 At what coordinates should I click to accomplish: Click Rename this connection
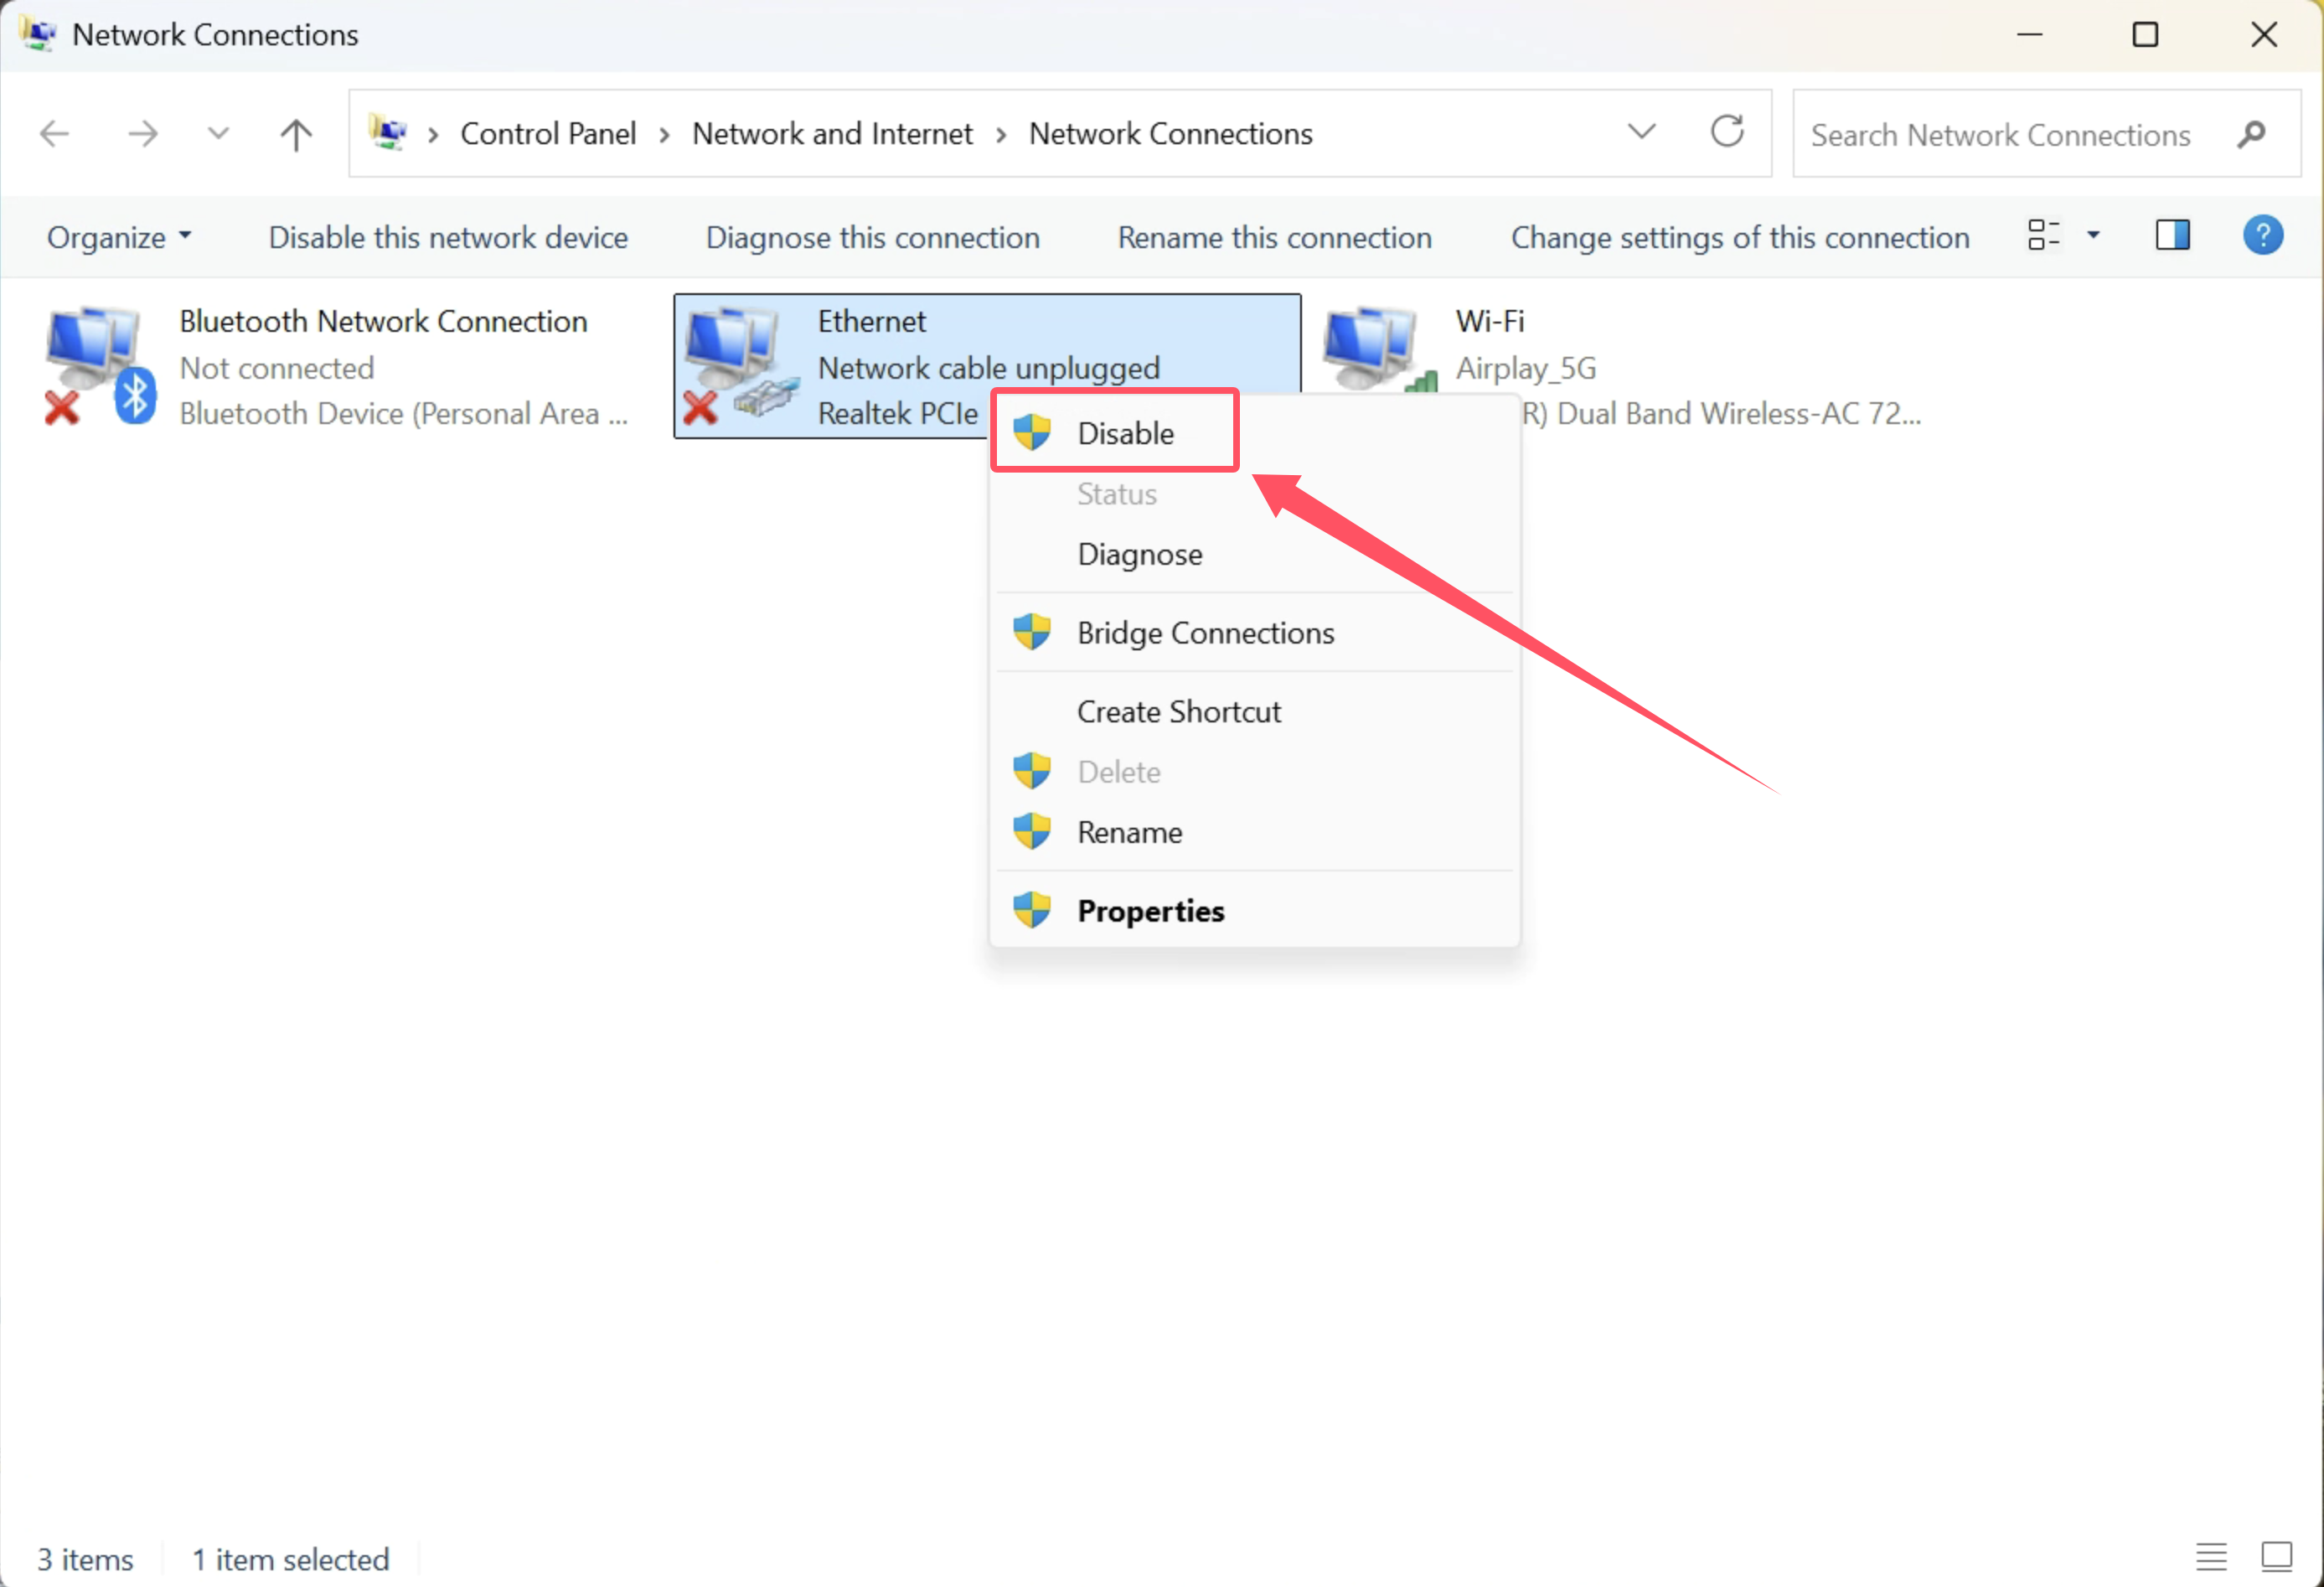tap(1274, 237)
